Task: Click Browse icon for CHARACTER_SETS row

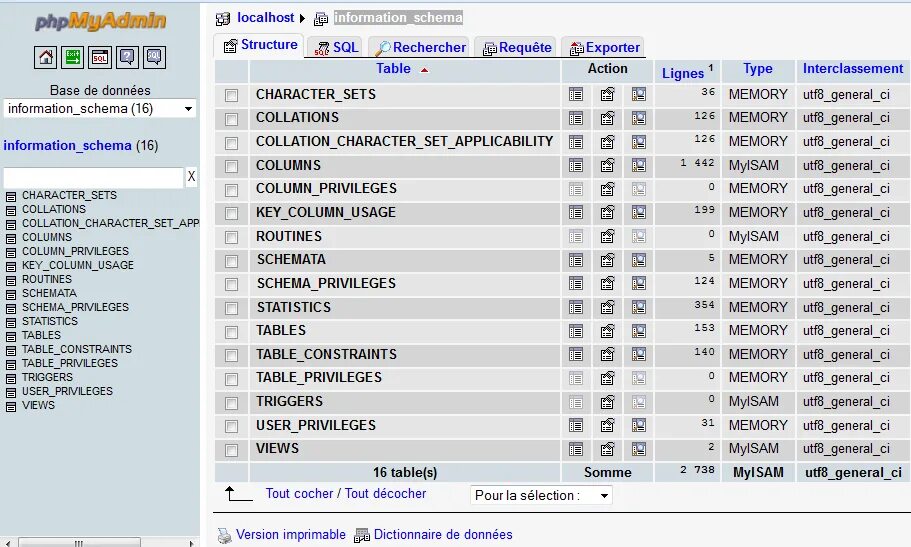Action: (x=576, y=94)
